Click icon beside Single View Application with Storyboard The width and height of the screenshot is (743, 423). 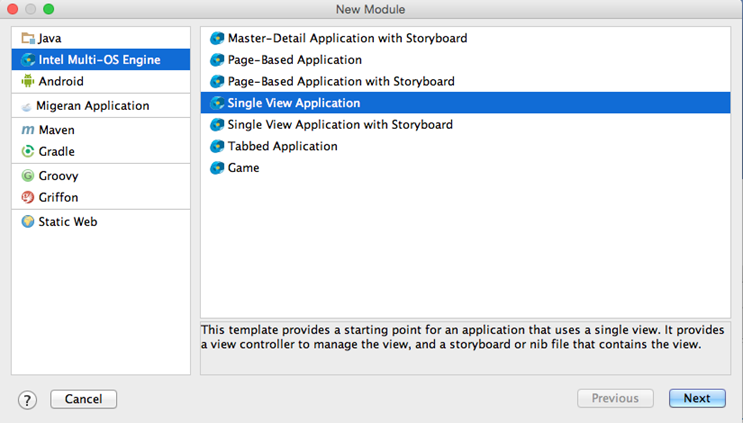217,125
